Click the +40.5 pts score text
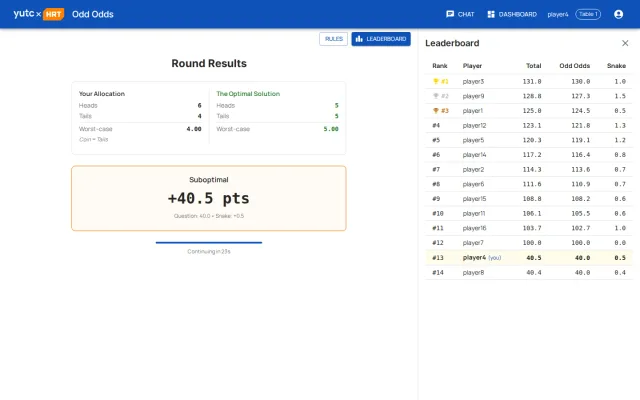The height and width of the screenshot is (400, 640). pos(209,199)
